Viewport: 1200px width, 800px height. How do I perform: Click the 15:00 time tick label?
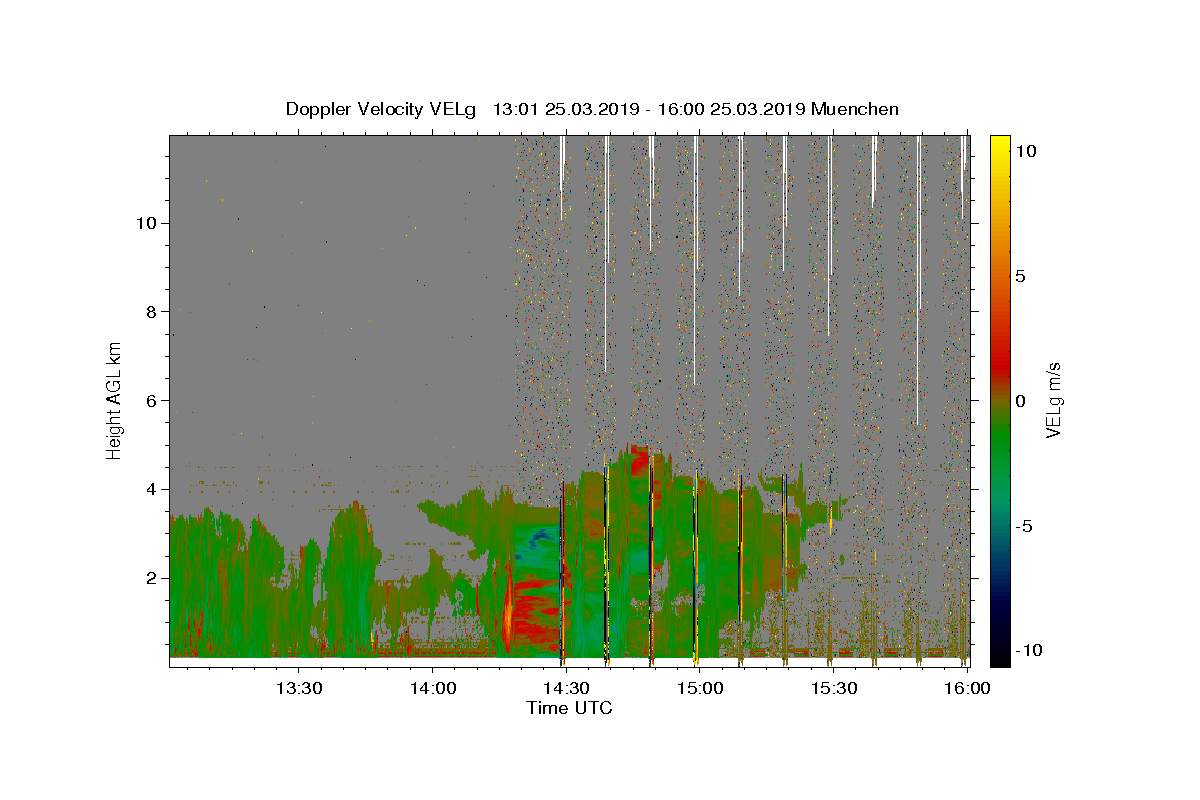pos(700,688)
